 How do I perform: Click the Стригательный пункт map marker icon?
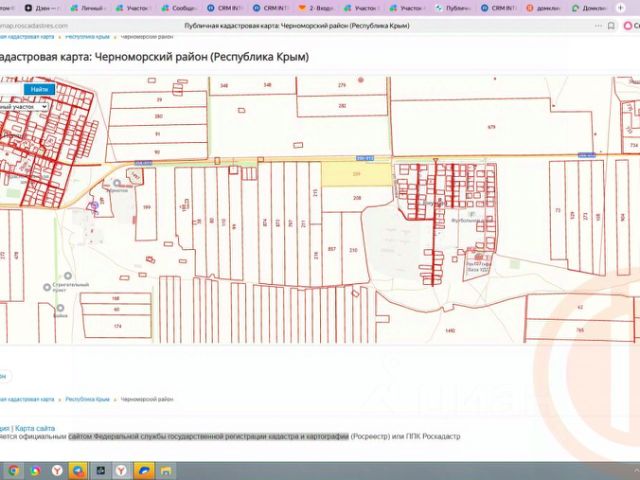[47, 287]
